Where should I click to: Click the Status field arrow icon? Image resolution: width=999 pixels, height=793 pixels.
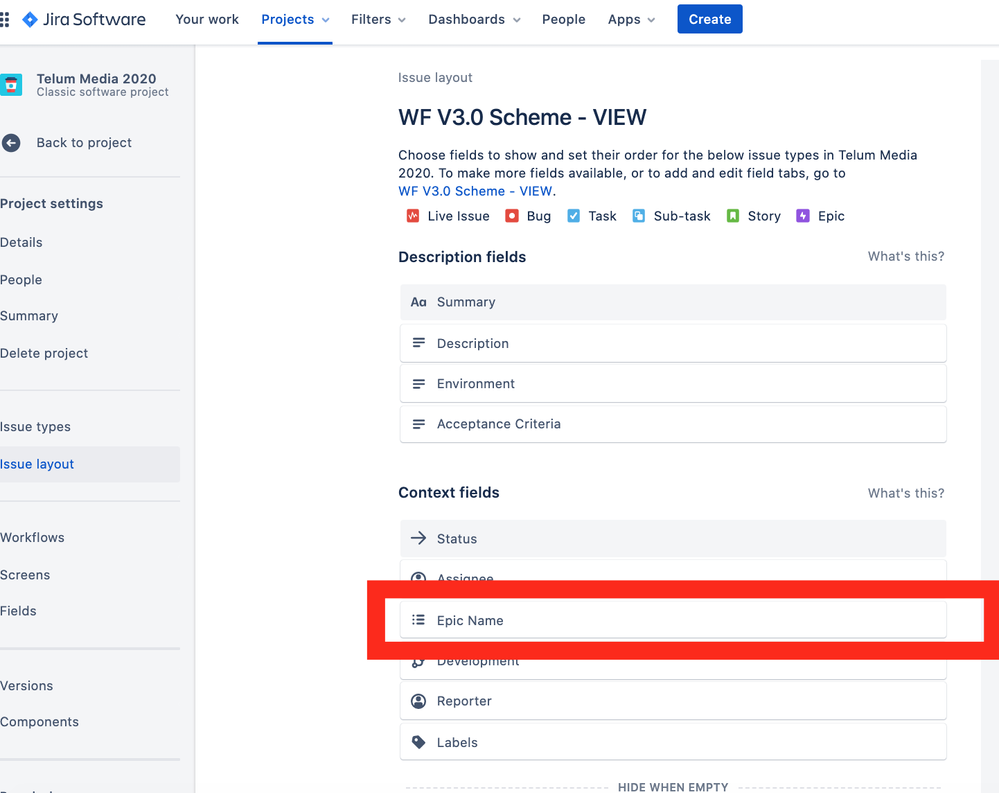[x=419, y=538]
